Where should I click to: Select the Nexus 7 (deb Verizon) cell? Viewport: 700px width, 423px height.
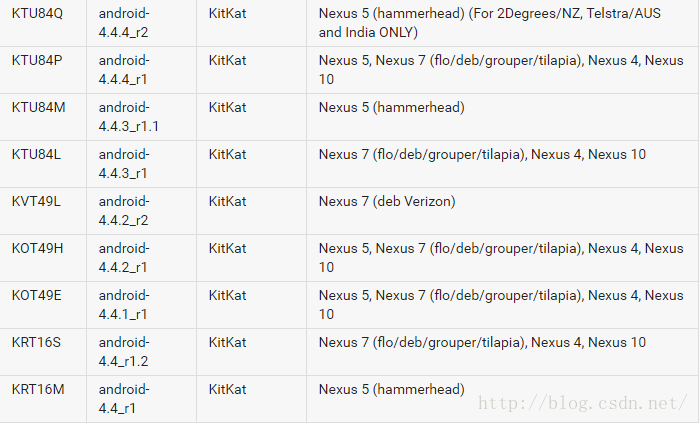coord(387,201)
